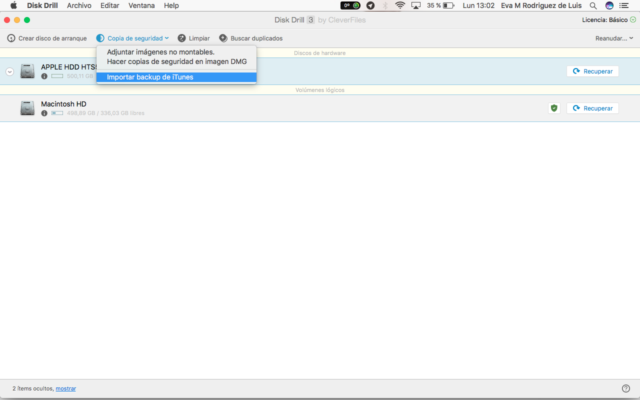Open Siri from the menu bar
The image size is (640, 400).
[609, 6]
